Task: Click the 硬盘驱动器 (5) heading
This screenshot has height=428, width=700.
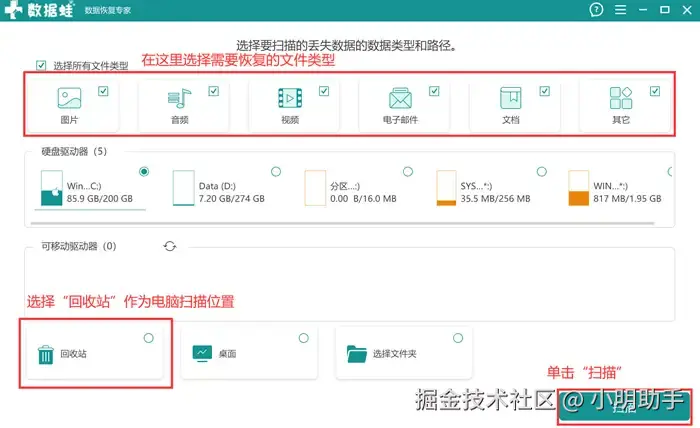Action: point(74,151)
